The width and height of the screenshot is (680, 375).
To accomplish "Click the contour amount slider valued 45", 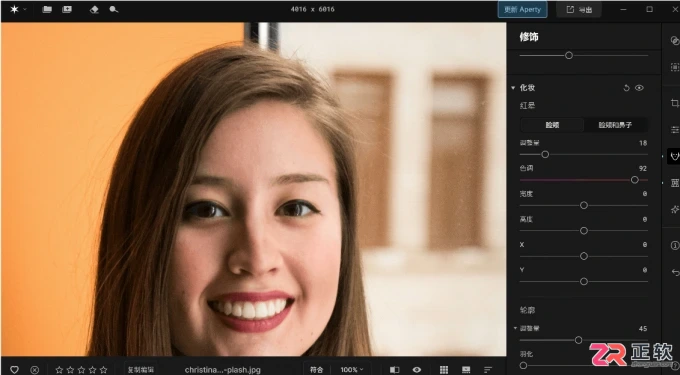I will [584, 340].
